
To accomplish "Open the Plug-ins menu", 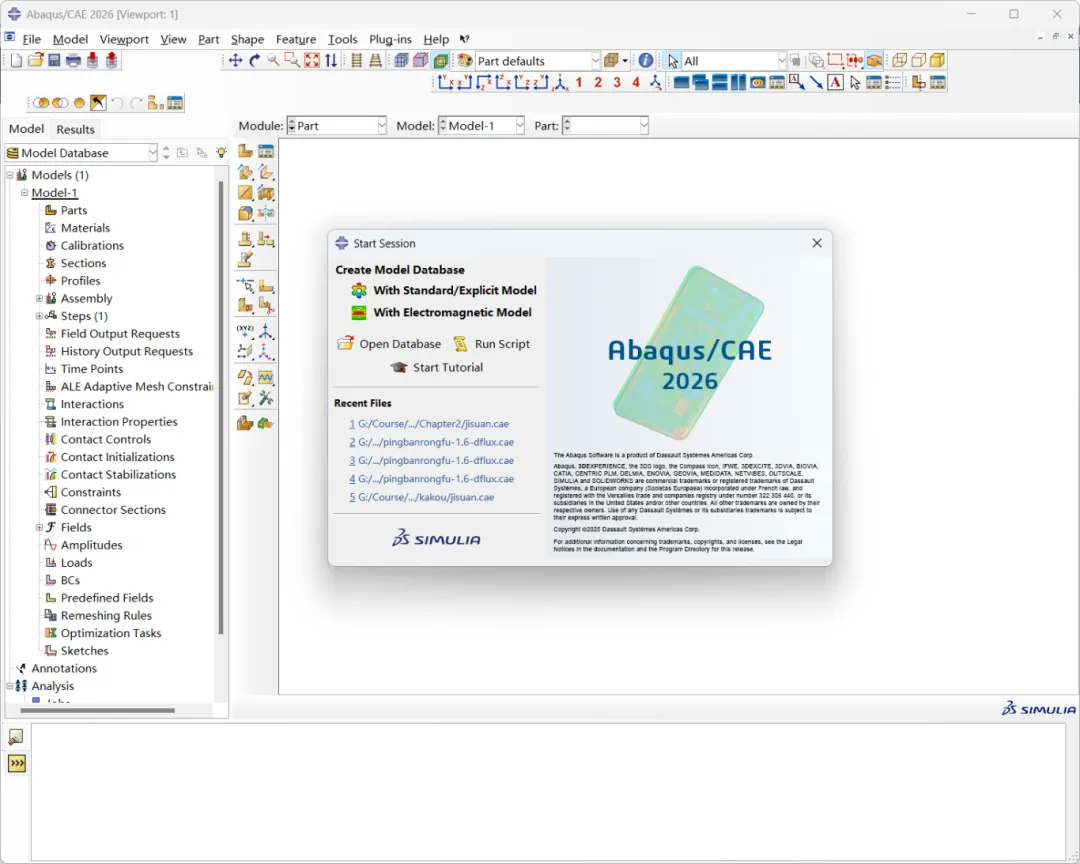I will click(x=390, y=39).
